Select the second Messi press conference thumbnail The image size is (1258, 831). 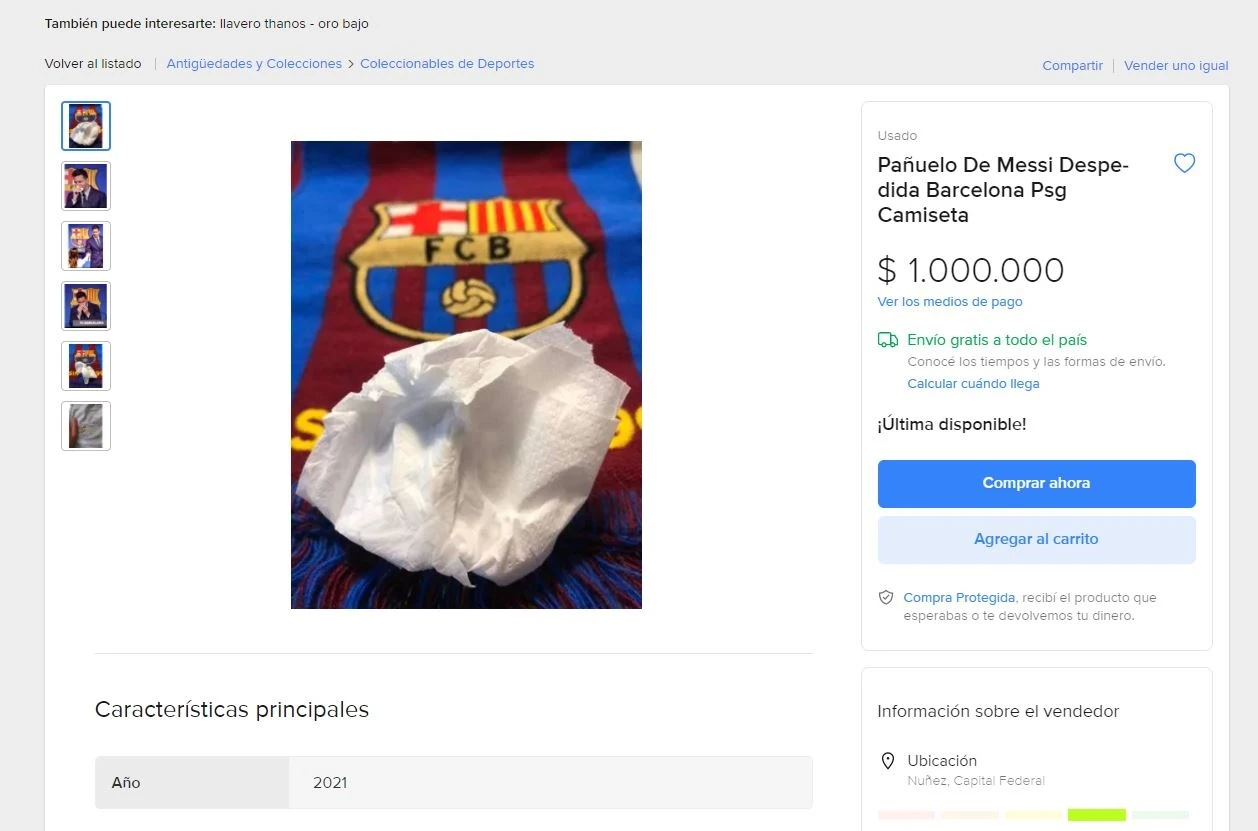[85, 186]
